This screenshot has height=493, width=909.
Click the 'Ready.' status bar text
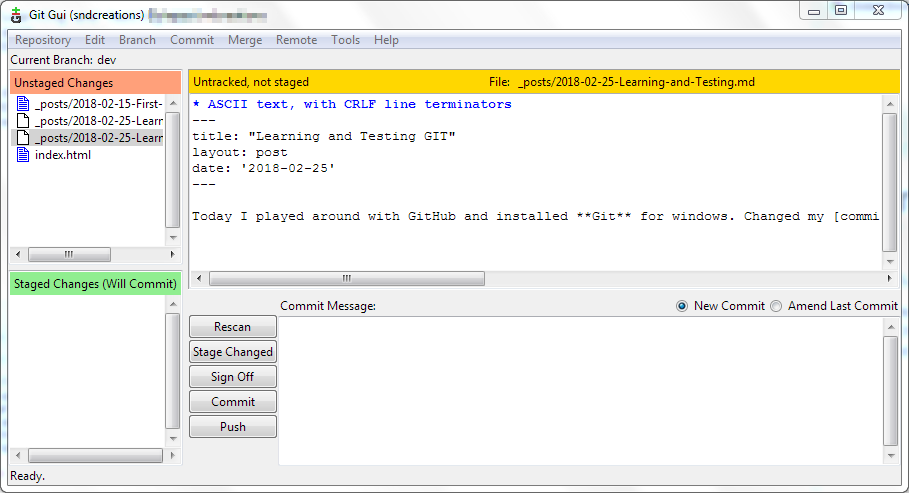click(27, 476)
